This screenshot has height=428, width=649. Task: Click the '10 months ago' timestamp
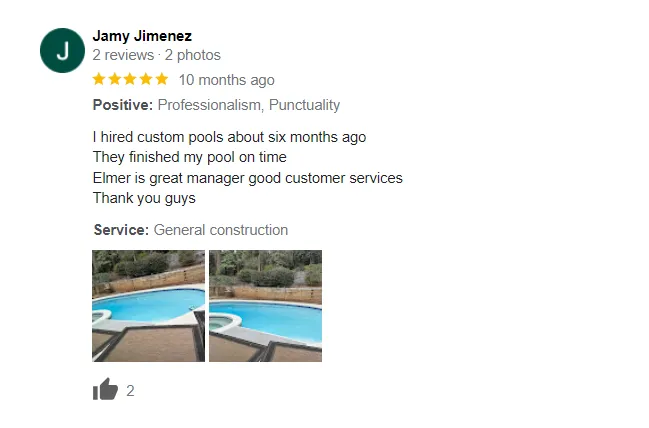coord(226,80)
